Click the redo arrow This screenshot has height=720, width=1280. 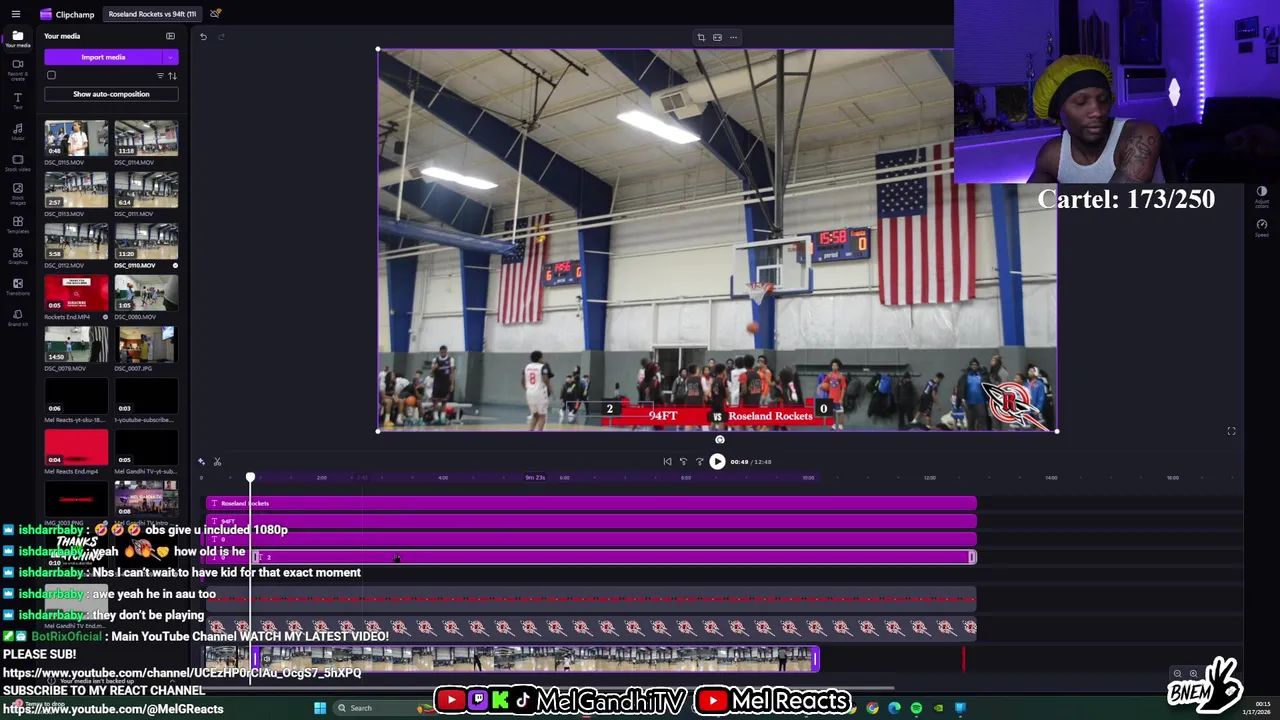221,37
